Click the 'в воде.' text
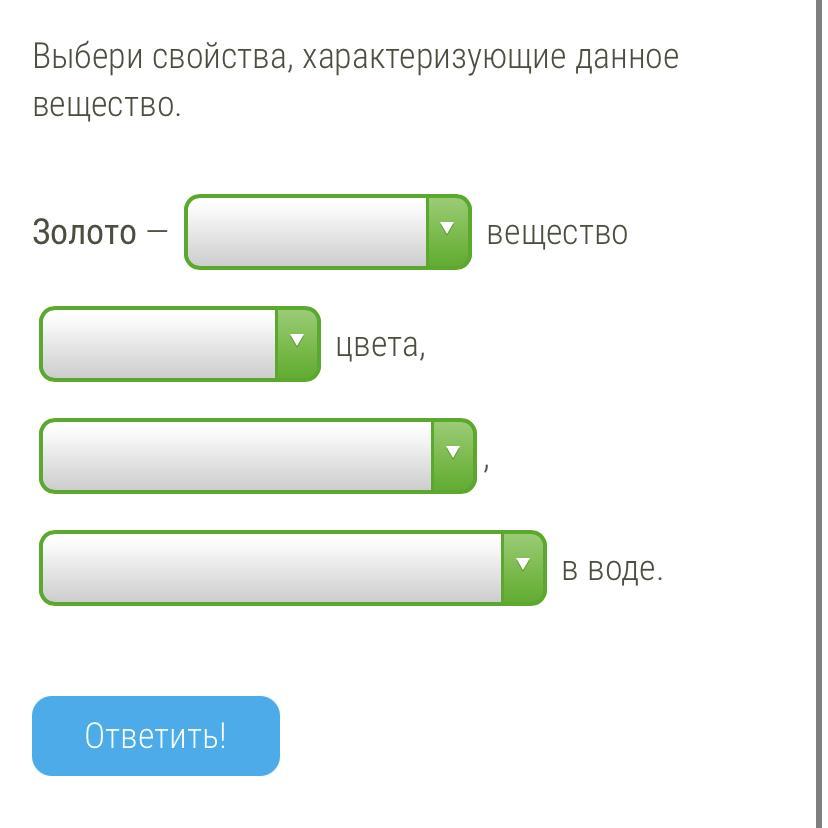 pos(612,569)
